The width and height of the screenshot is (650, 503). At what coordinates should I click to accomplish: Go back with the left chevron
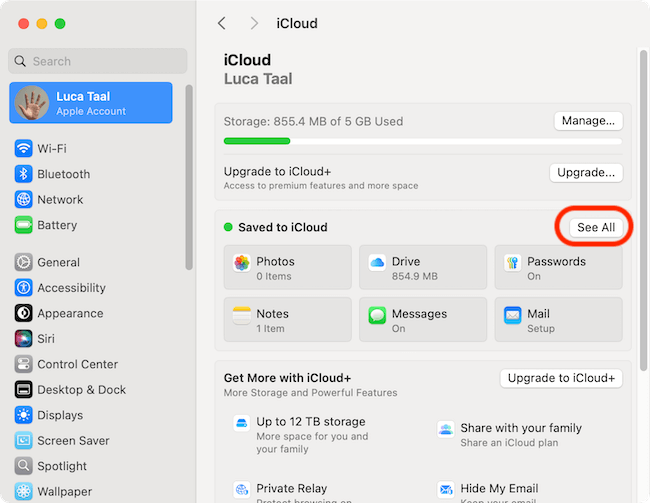click(222, 23)
